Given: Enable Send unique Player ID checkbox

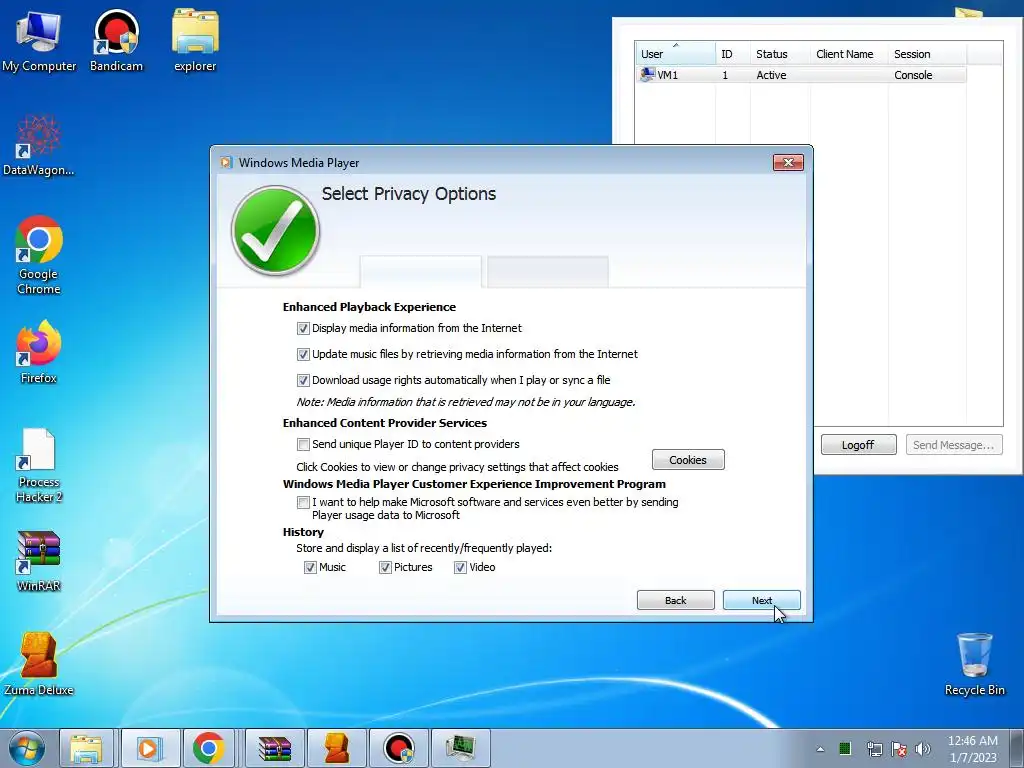Looking at the screenshot, I should coord(303,445).
